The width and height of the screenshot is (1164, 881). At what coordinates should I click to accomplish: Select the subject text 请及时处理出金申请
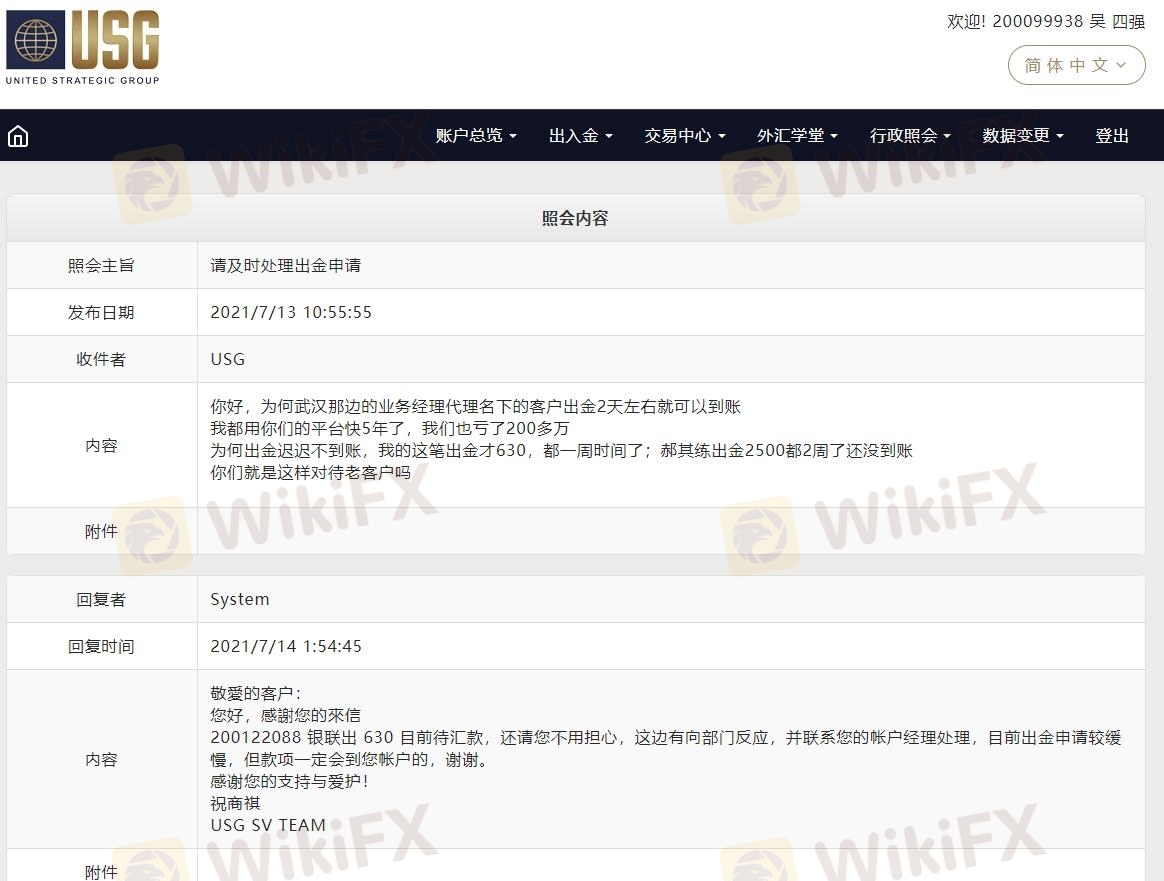click(x=286, y=266)
